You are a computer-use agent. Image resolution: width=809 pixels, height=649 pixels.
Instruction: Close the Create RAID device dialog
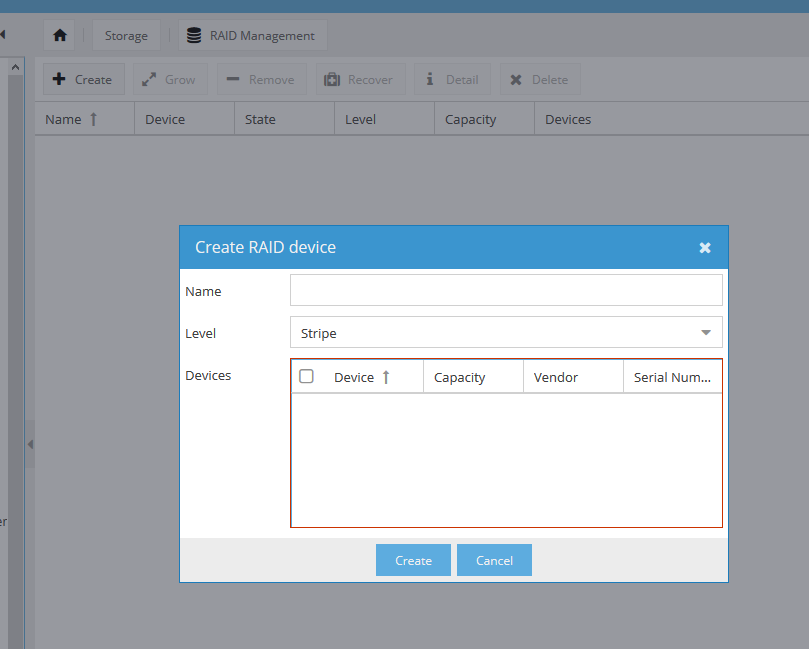(705, 248)
